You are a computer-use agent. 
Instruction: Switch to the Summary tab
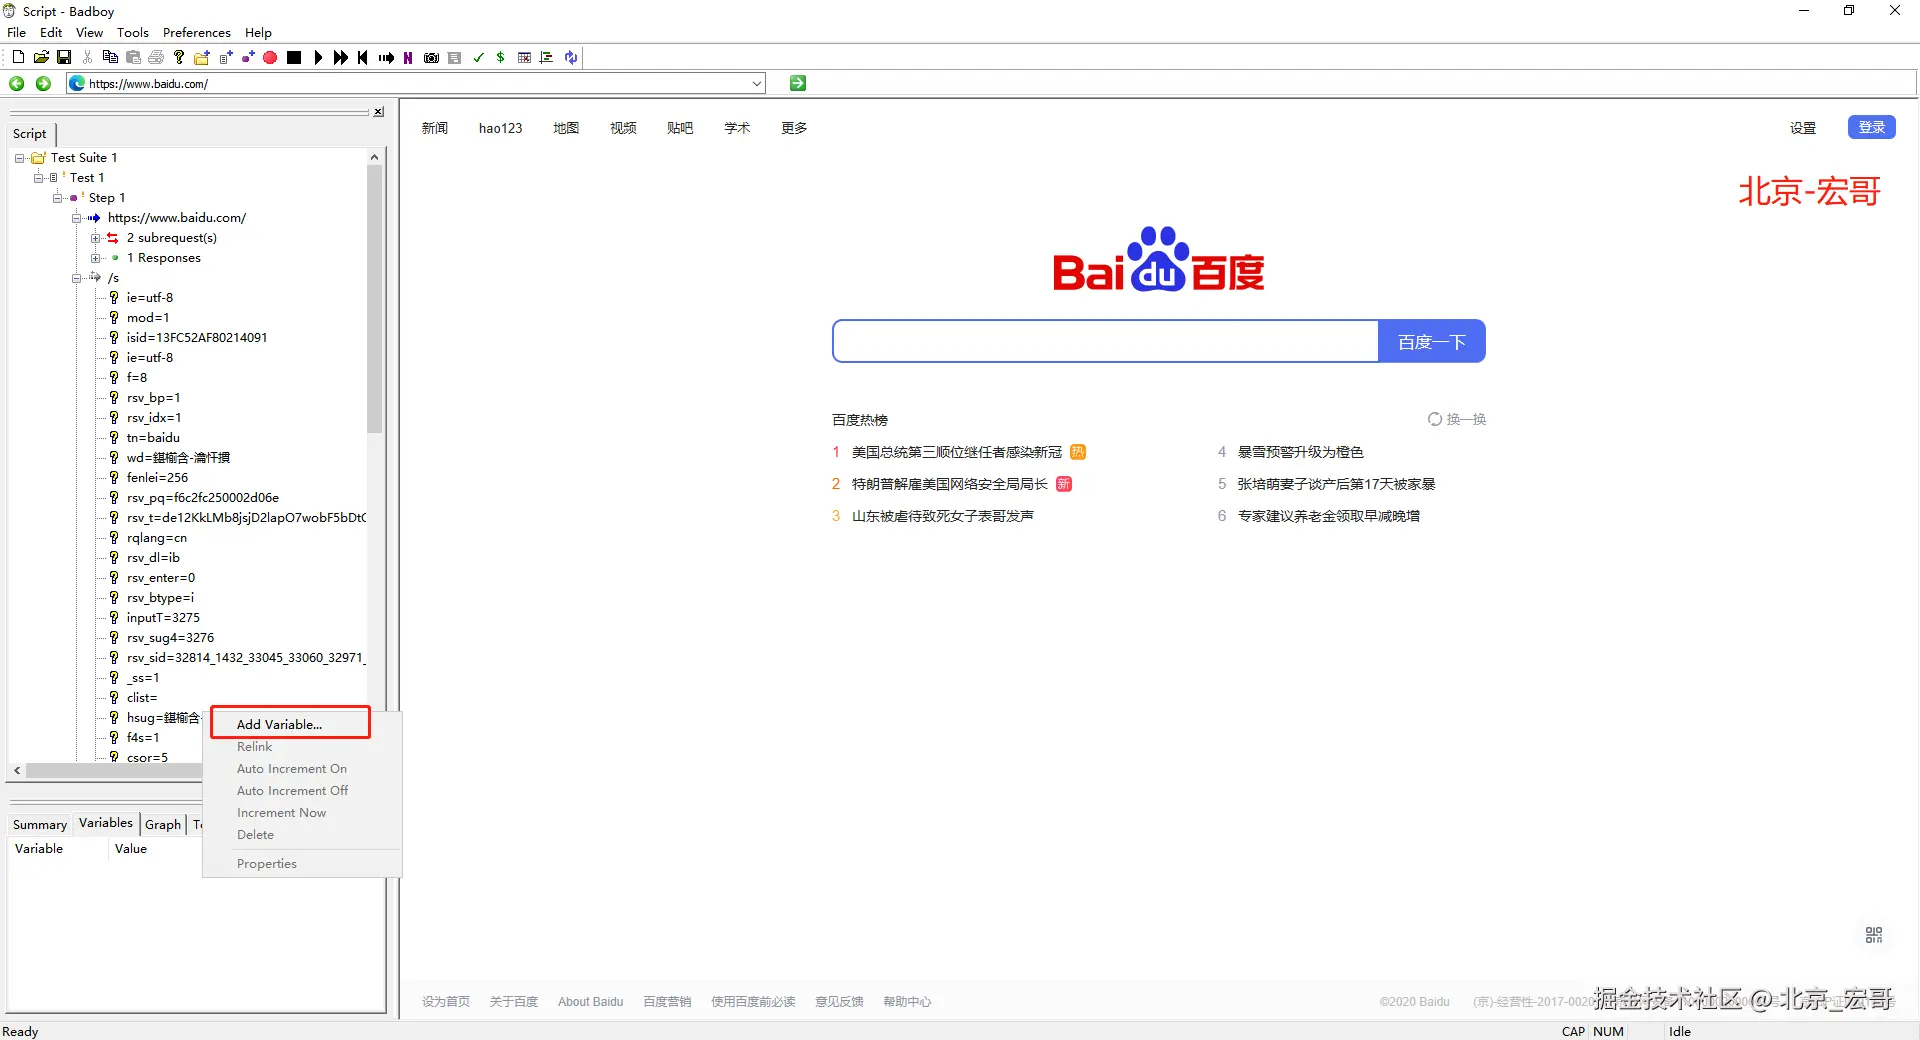tap(40, 825)
